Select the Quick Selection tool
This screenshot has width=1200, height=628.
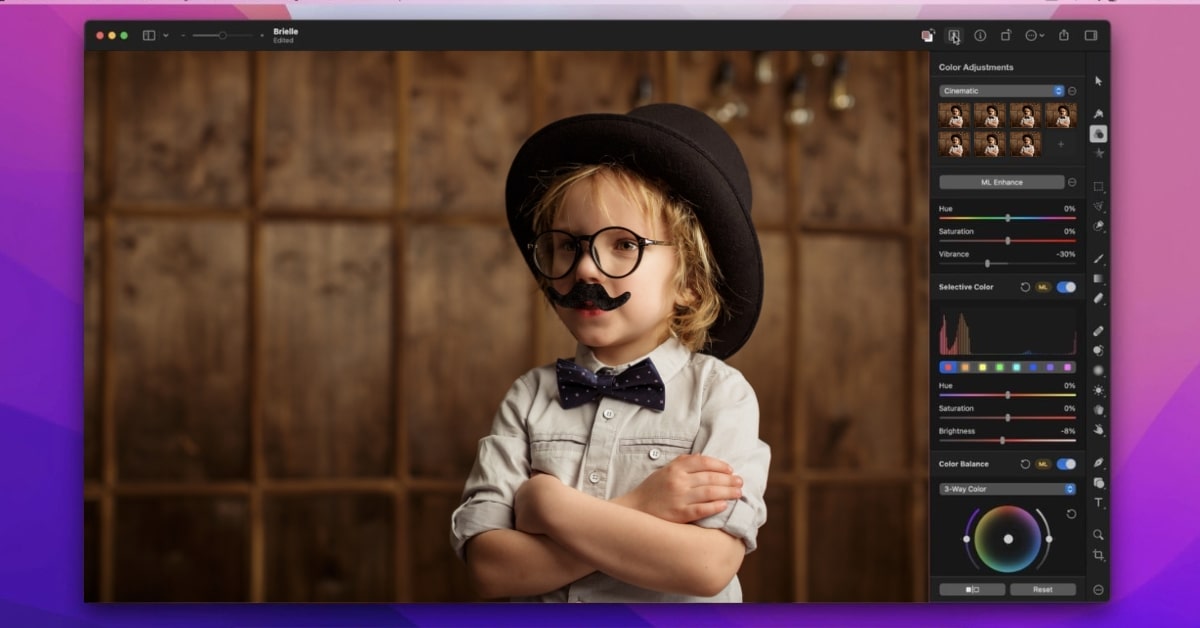(1098, 226)
